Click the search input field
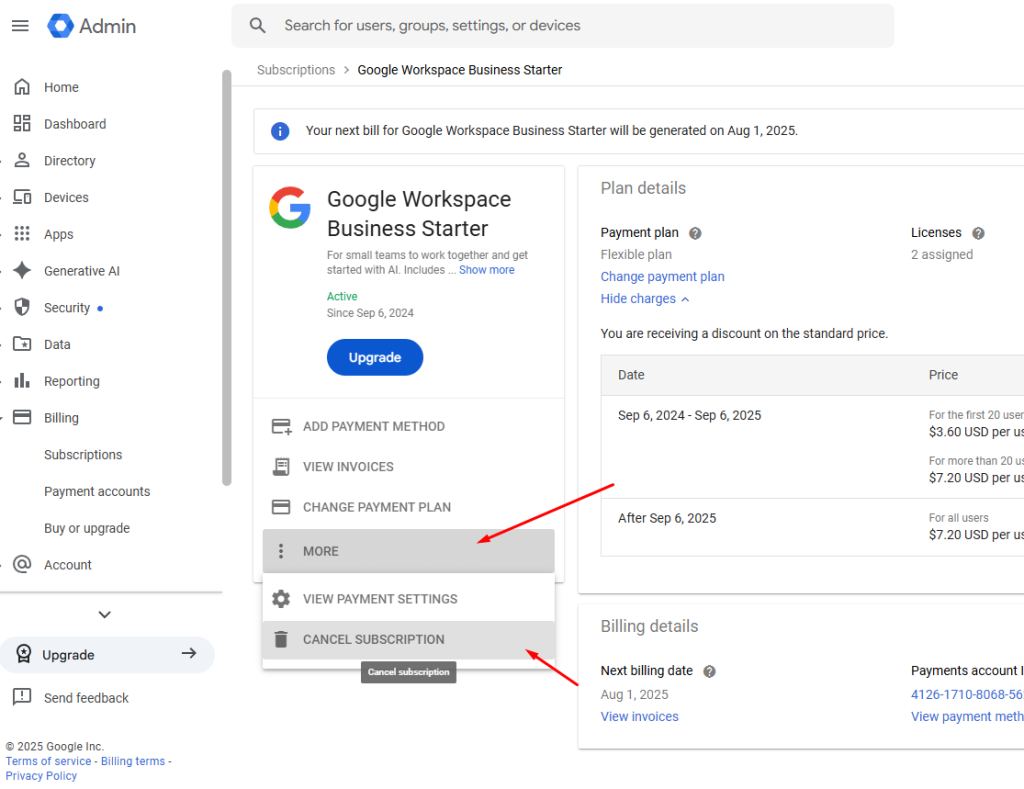1024x789 pixels. point(563,25)
